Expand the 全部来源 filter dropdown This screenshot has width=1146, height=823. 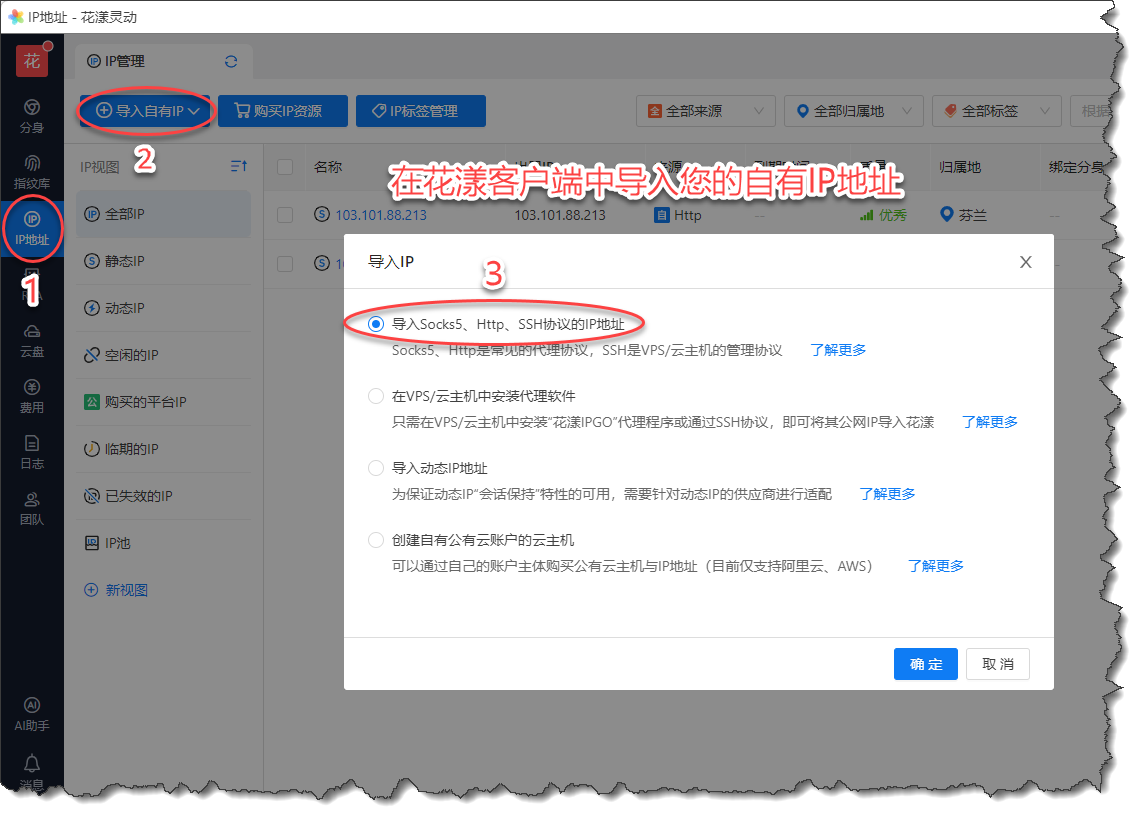tap(706, 111)
